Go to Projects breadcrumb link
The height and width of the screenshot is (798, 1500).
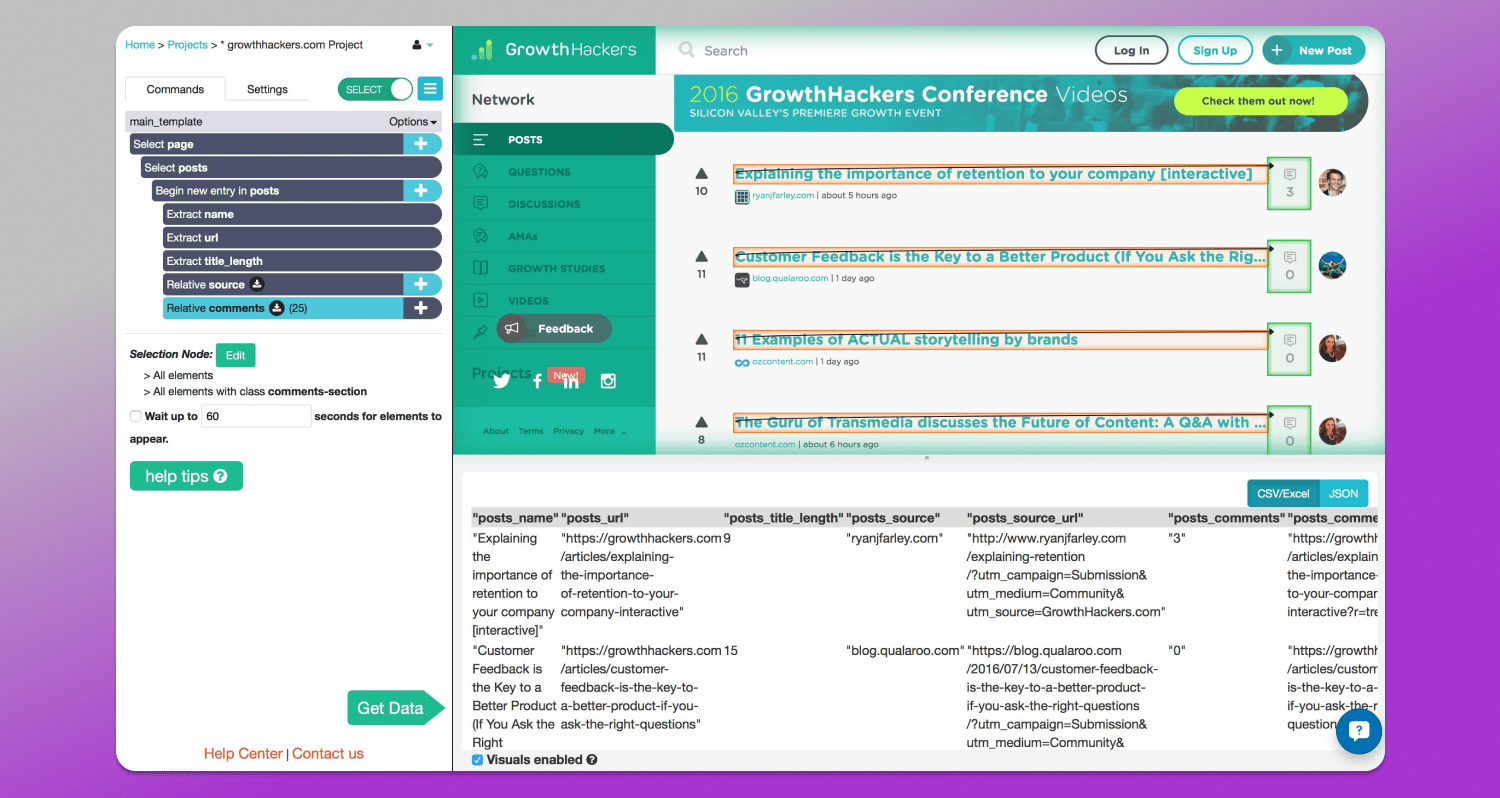point(187,45)
